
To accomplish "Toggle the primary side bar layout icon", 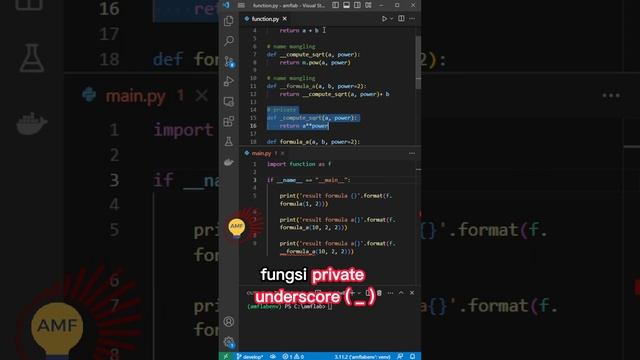I will coord(335,5).
